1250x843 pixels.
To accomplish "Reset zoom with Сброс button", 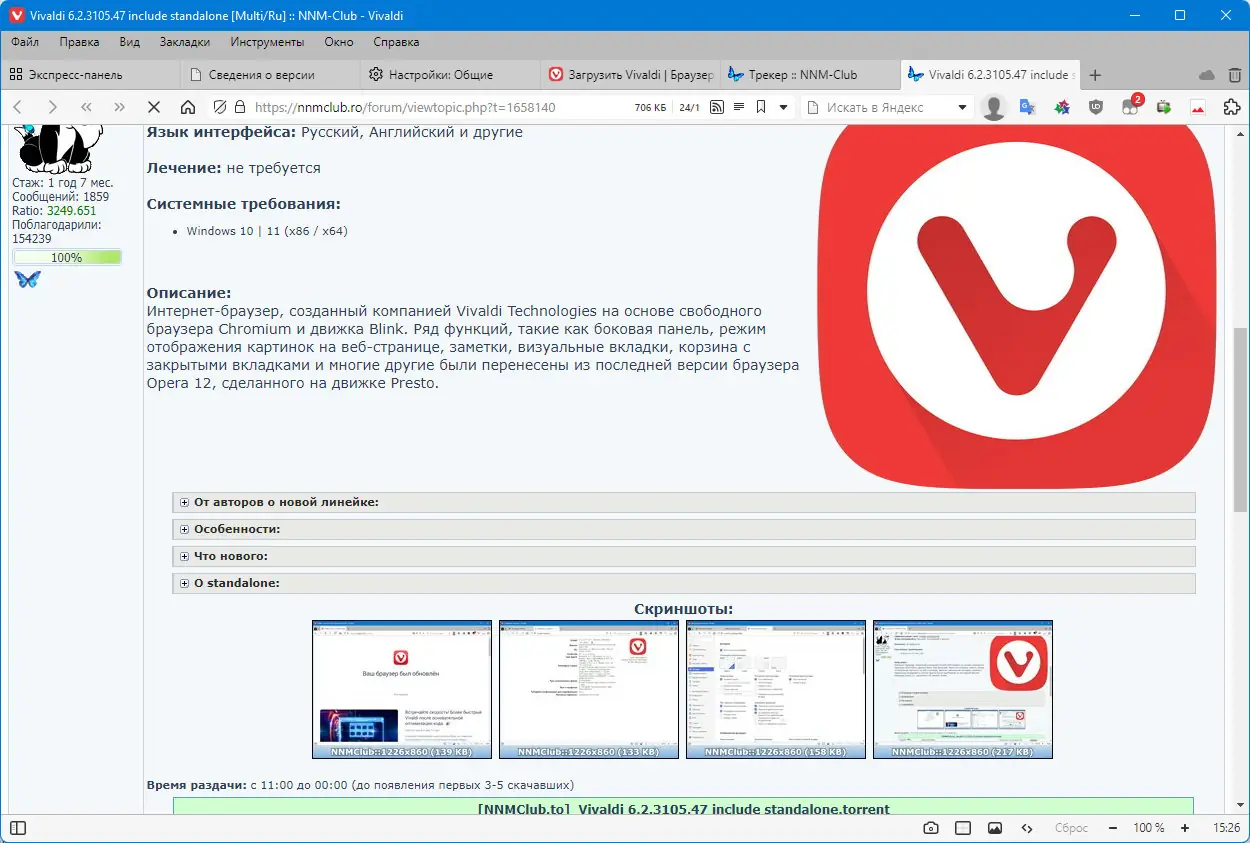I will (1071, 828).
